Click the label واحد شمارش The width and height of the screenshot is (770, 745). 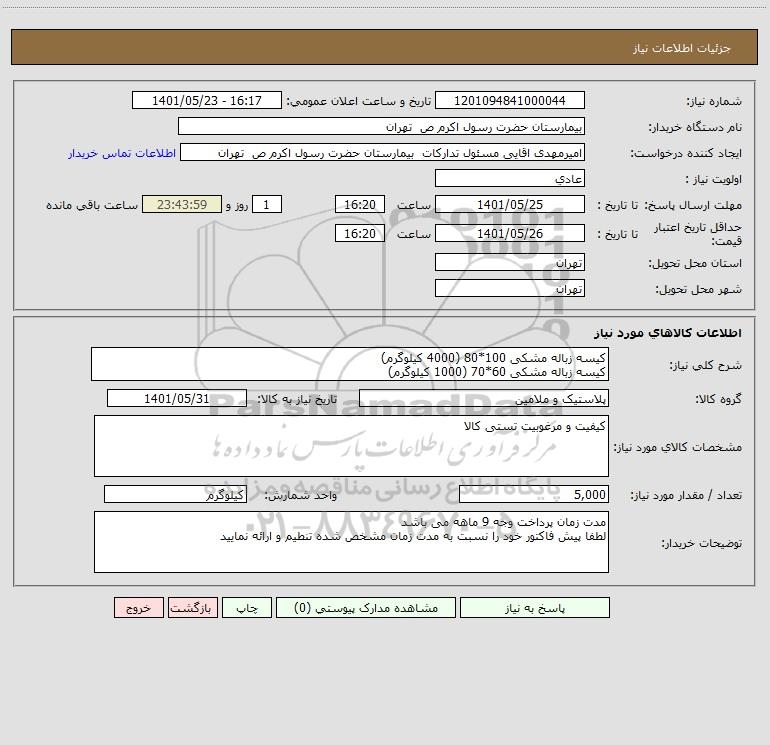301,495
